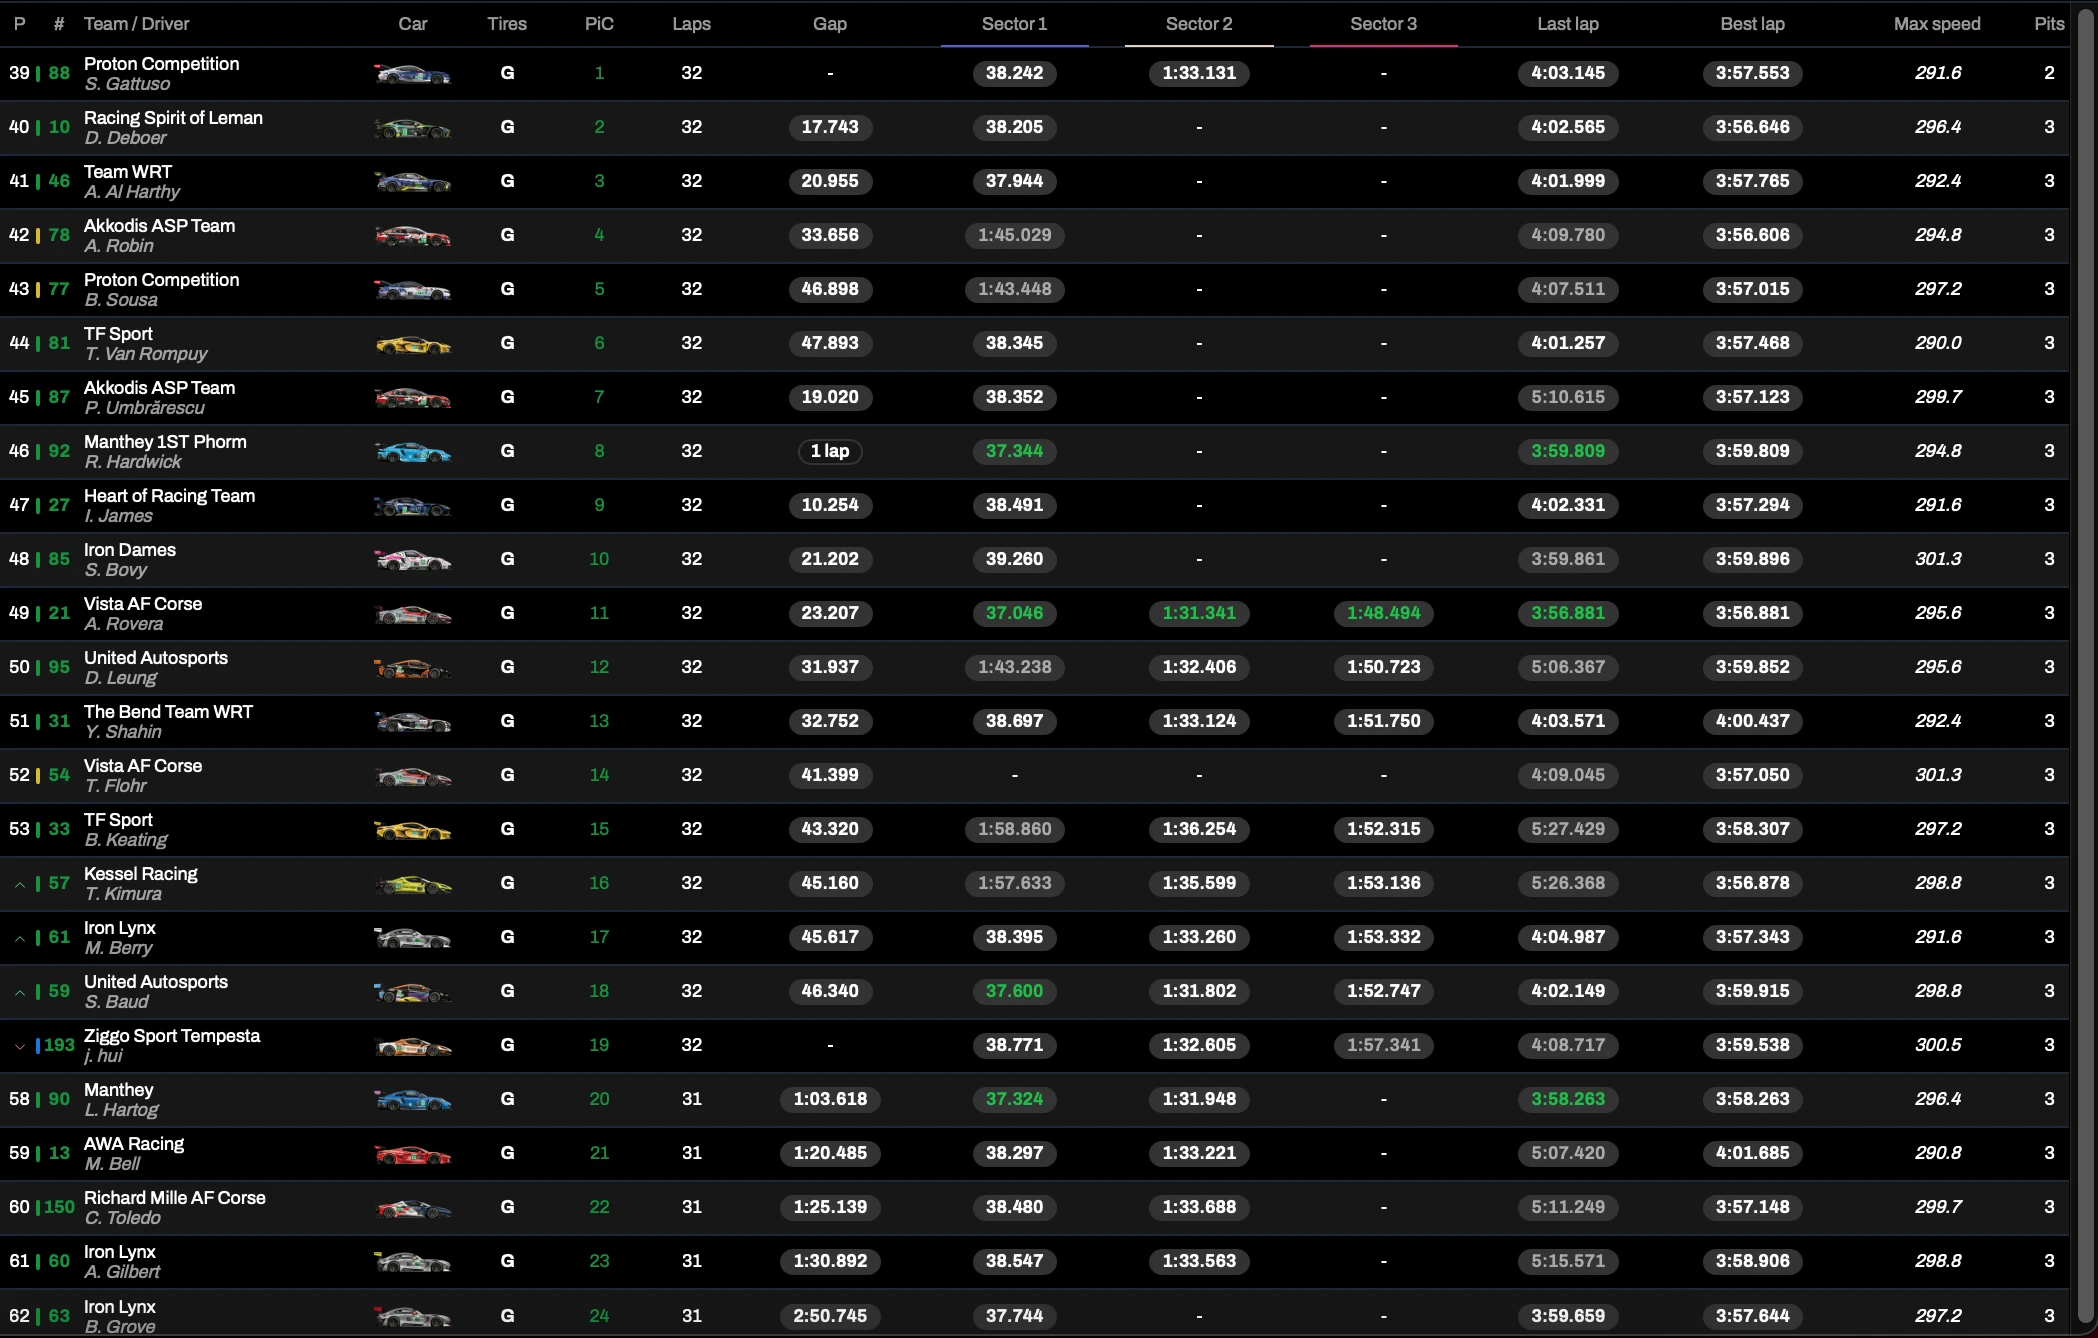Click best lap 4:01.685 for AWA Racing

point(1752,1153)
